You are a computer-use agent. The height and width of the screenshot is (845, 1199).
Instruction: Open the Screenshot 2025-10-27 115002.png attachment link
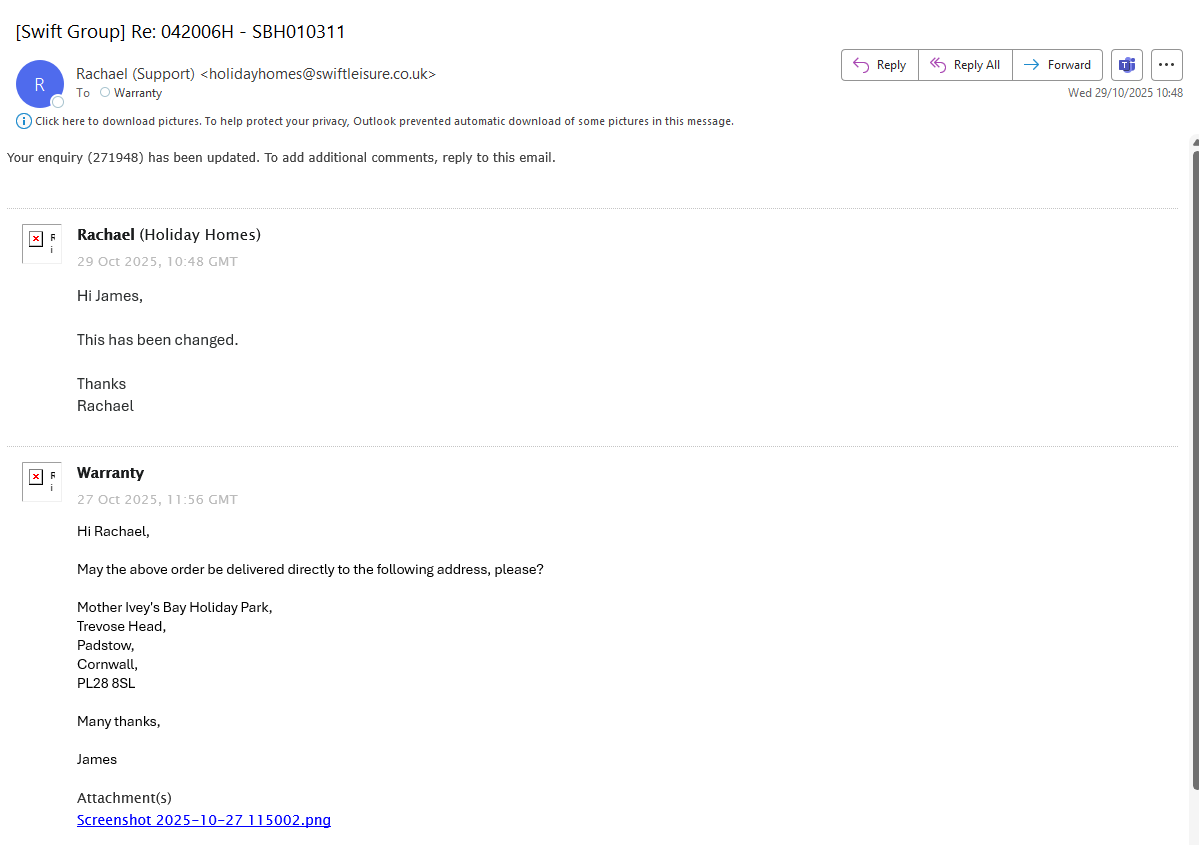click(x=204, y=820)
